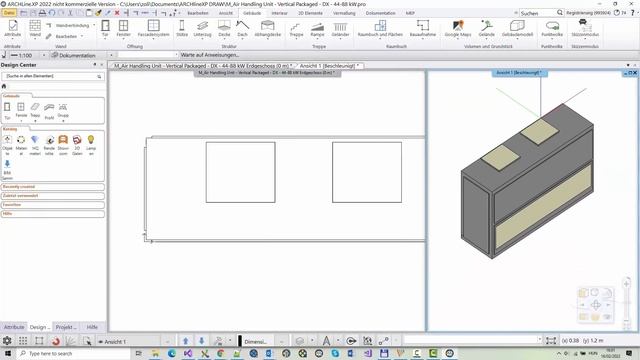640x360 pixels.
Task: Click the print icon in quick toolbar
Action: [42, 13]
